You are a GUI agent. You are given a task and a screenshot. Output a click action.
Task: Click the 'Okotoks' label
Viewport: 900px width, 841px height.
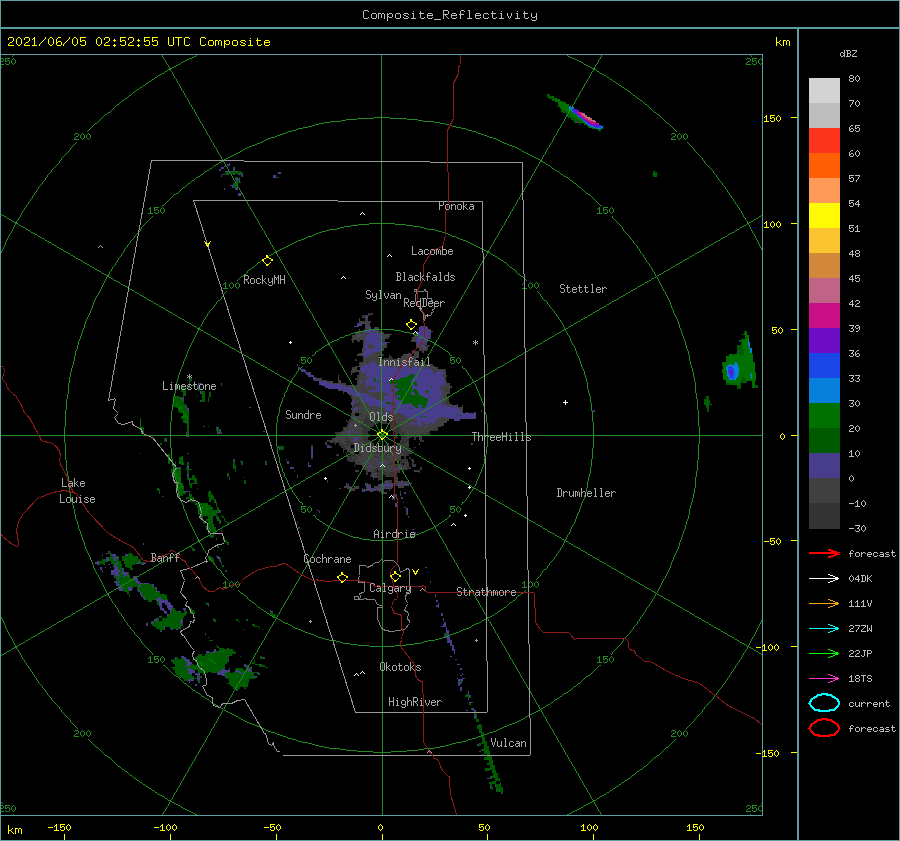400,667
